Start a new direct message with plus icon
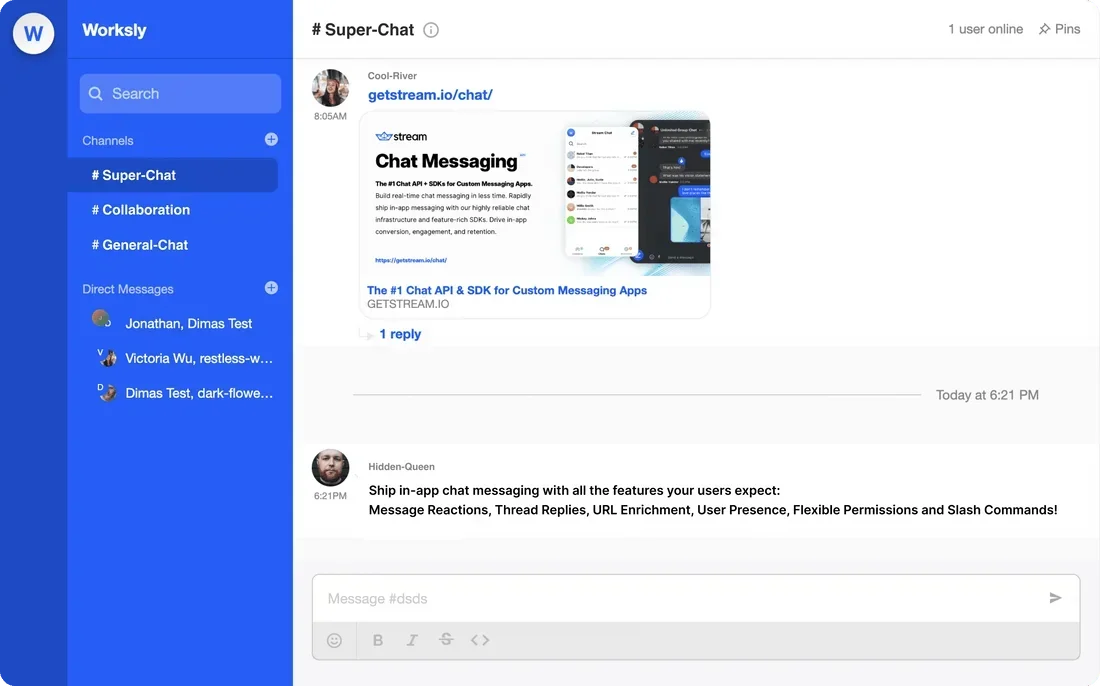 270,287
